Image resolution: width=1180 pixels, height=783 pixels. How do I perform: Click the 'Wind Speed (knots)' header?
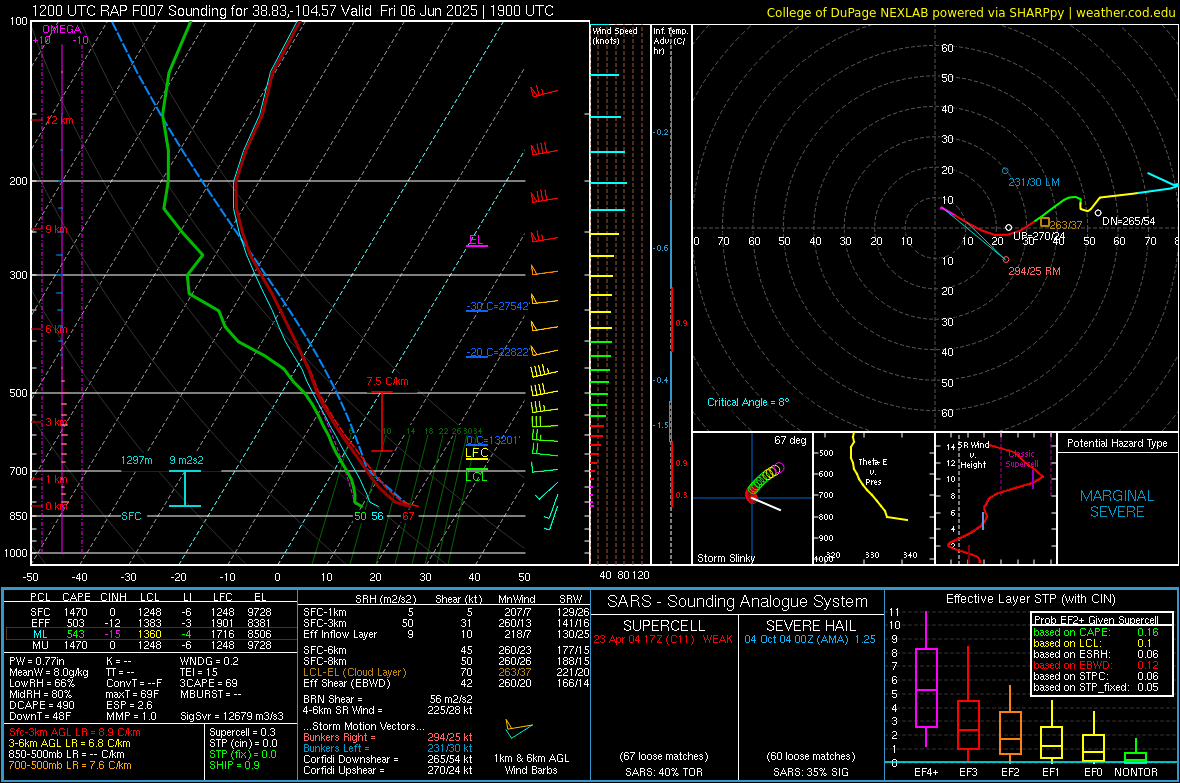615,35
